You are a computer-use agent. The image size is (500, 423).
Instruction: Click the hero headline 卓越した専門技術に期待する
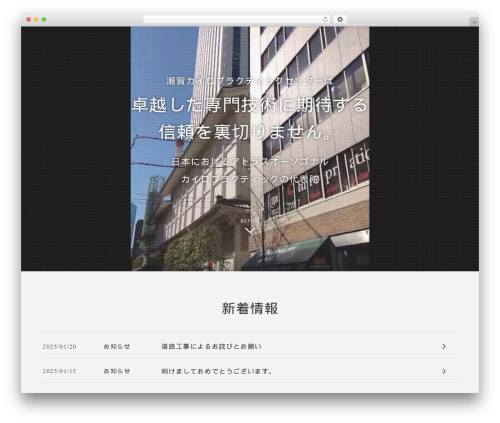[x=250, y=105]
